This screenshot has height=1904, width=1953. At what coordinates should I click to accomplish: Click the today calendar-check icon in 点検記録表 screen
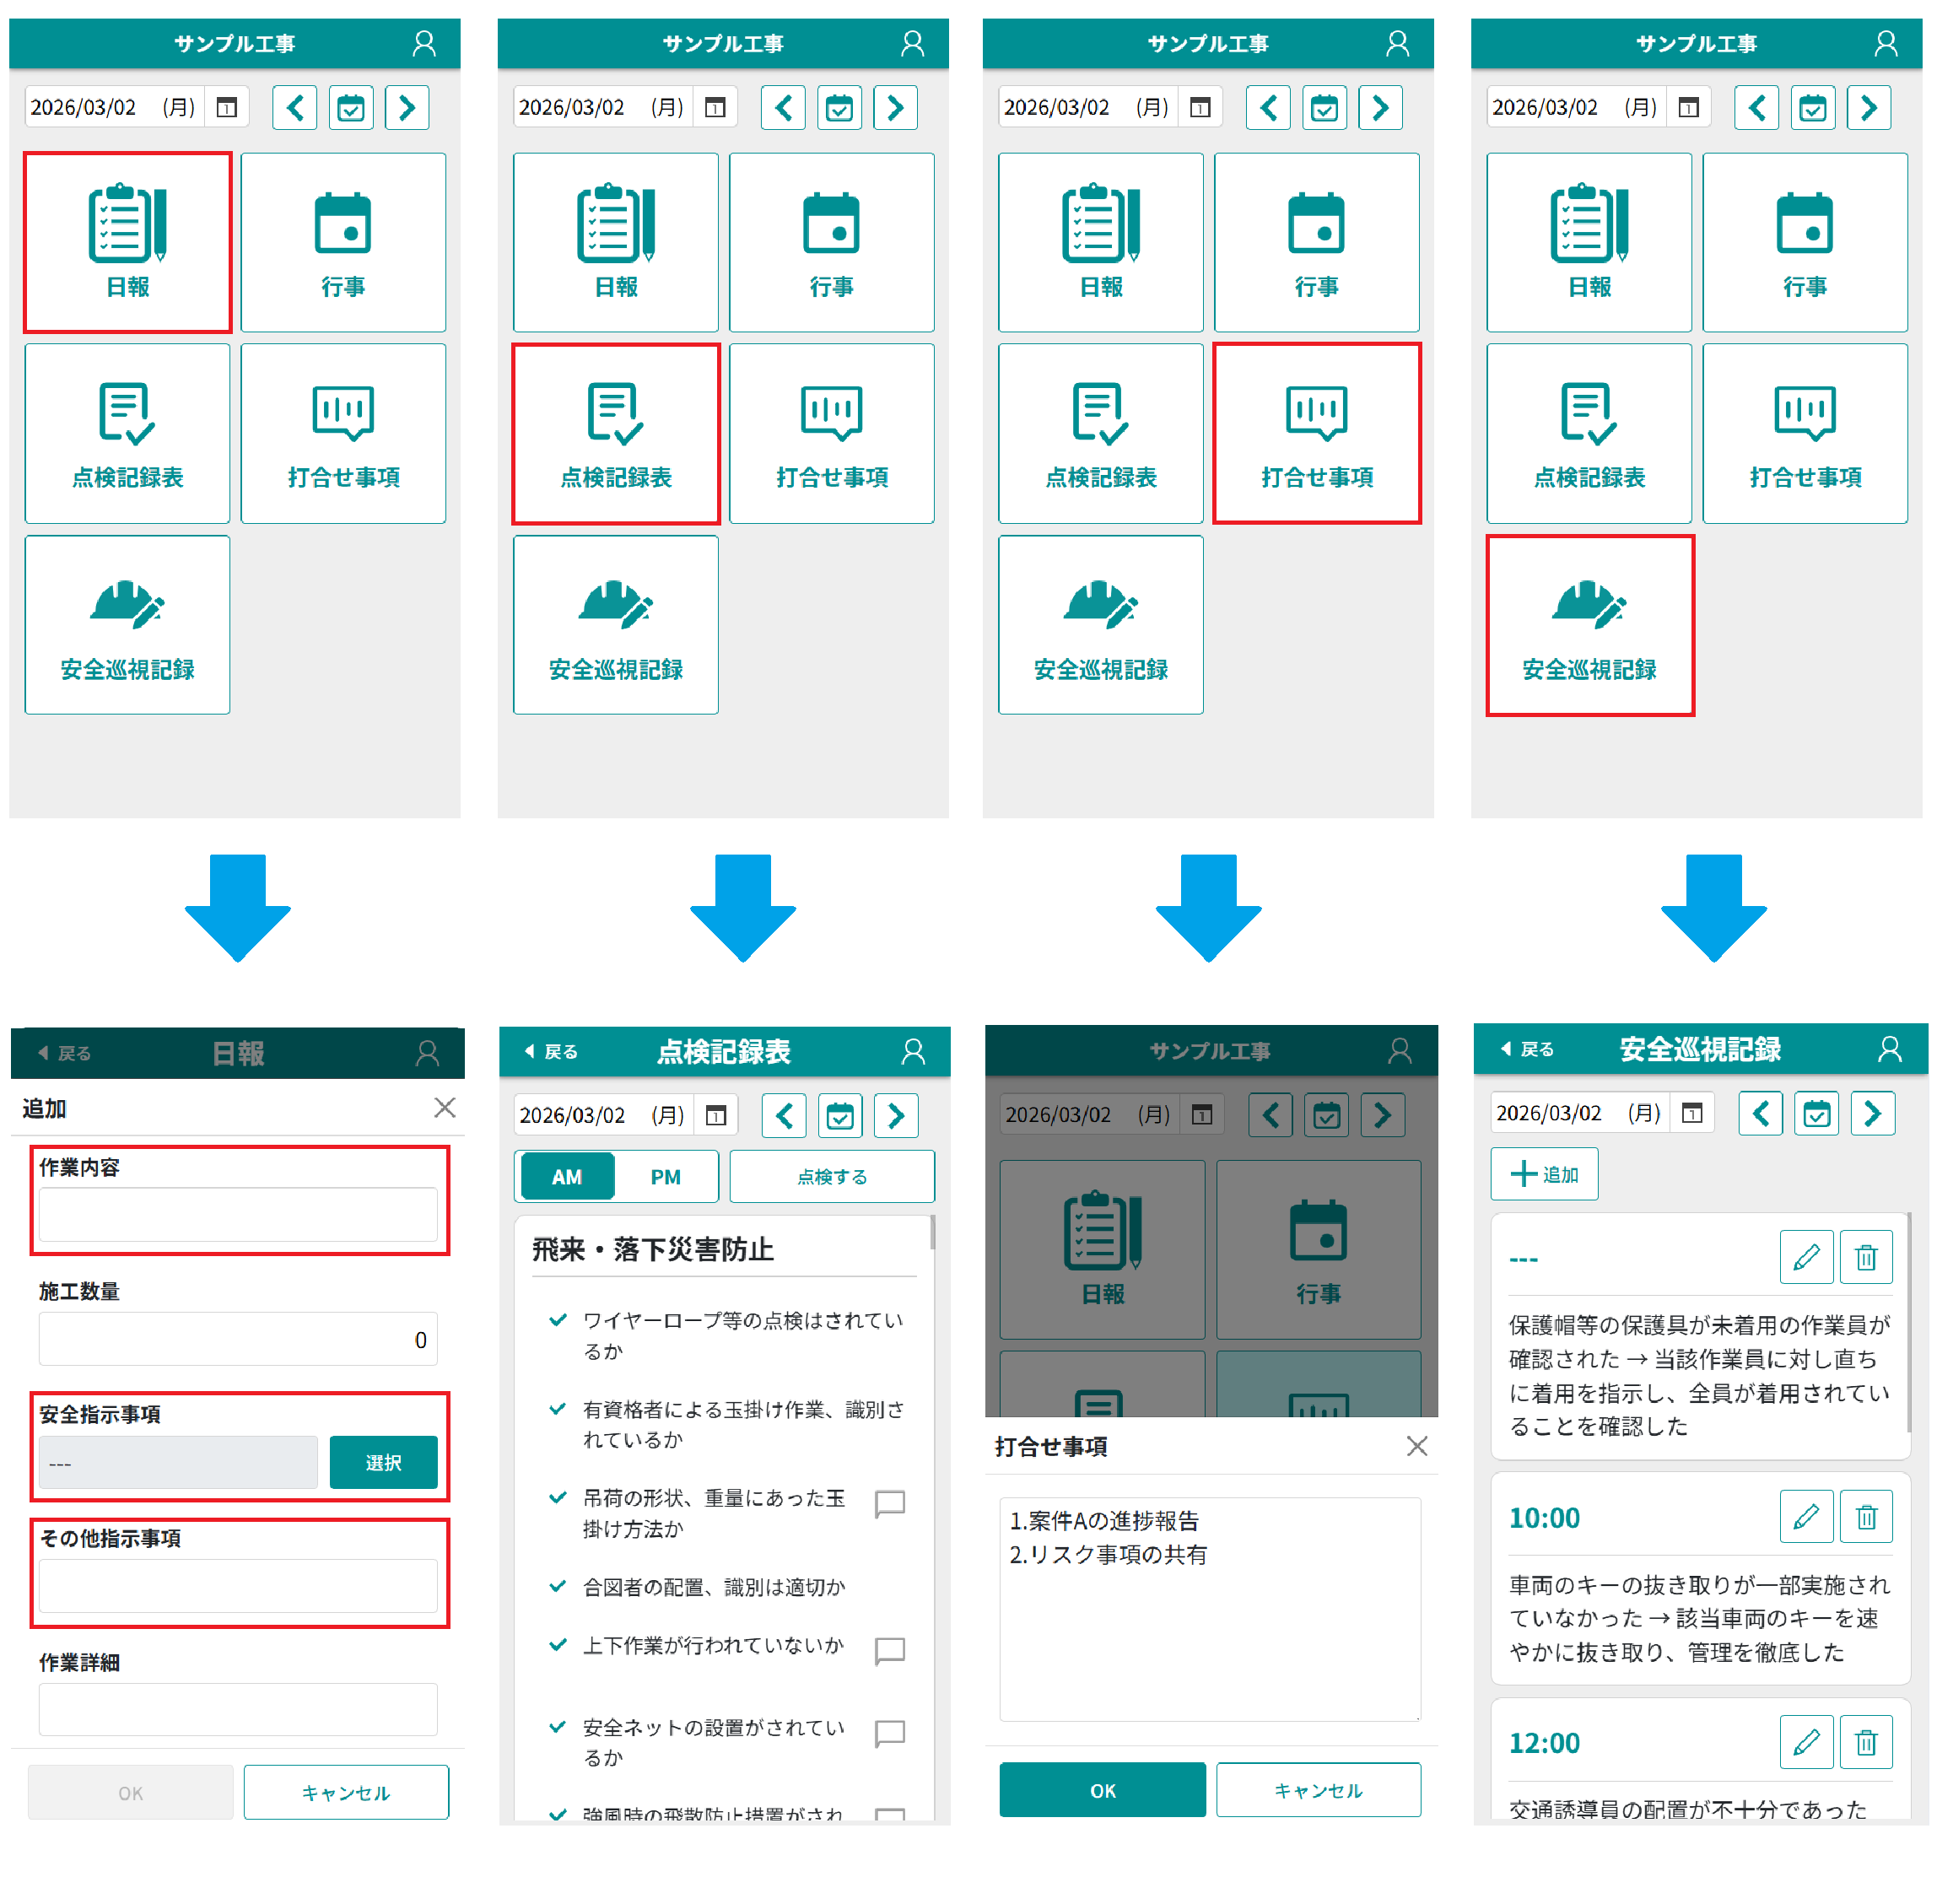pyautogui.click(x=839, y=1116)
